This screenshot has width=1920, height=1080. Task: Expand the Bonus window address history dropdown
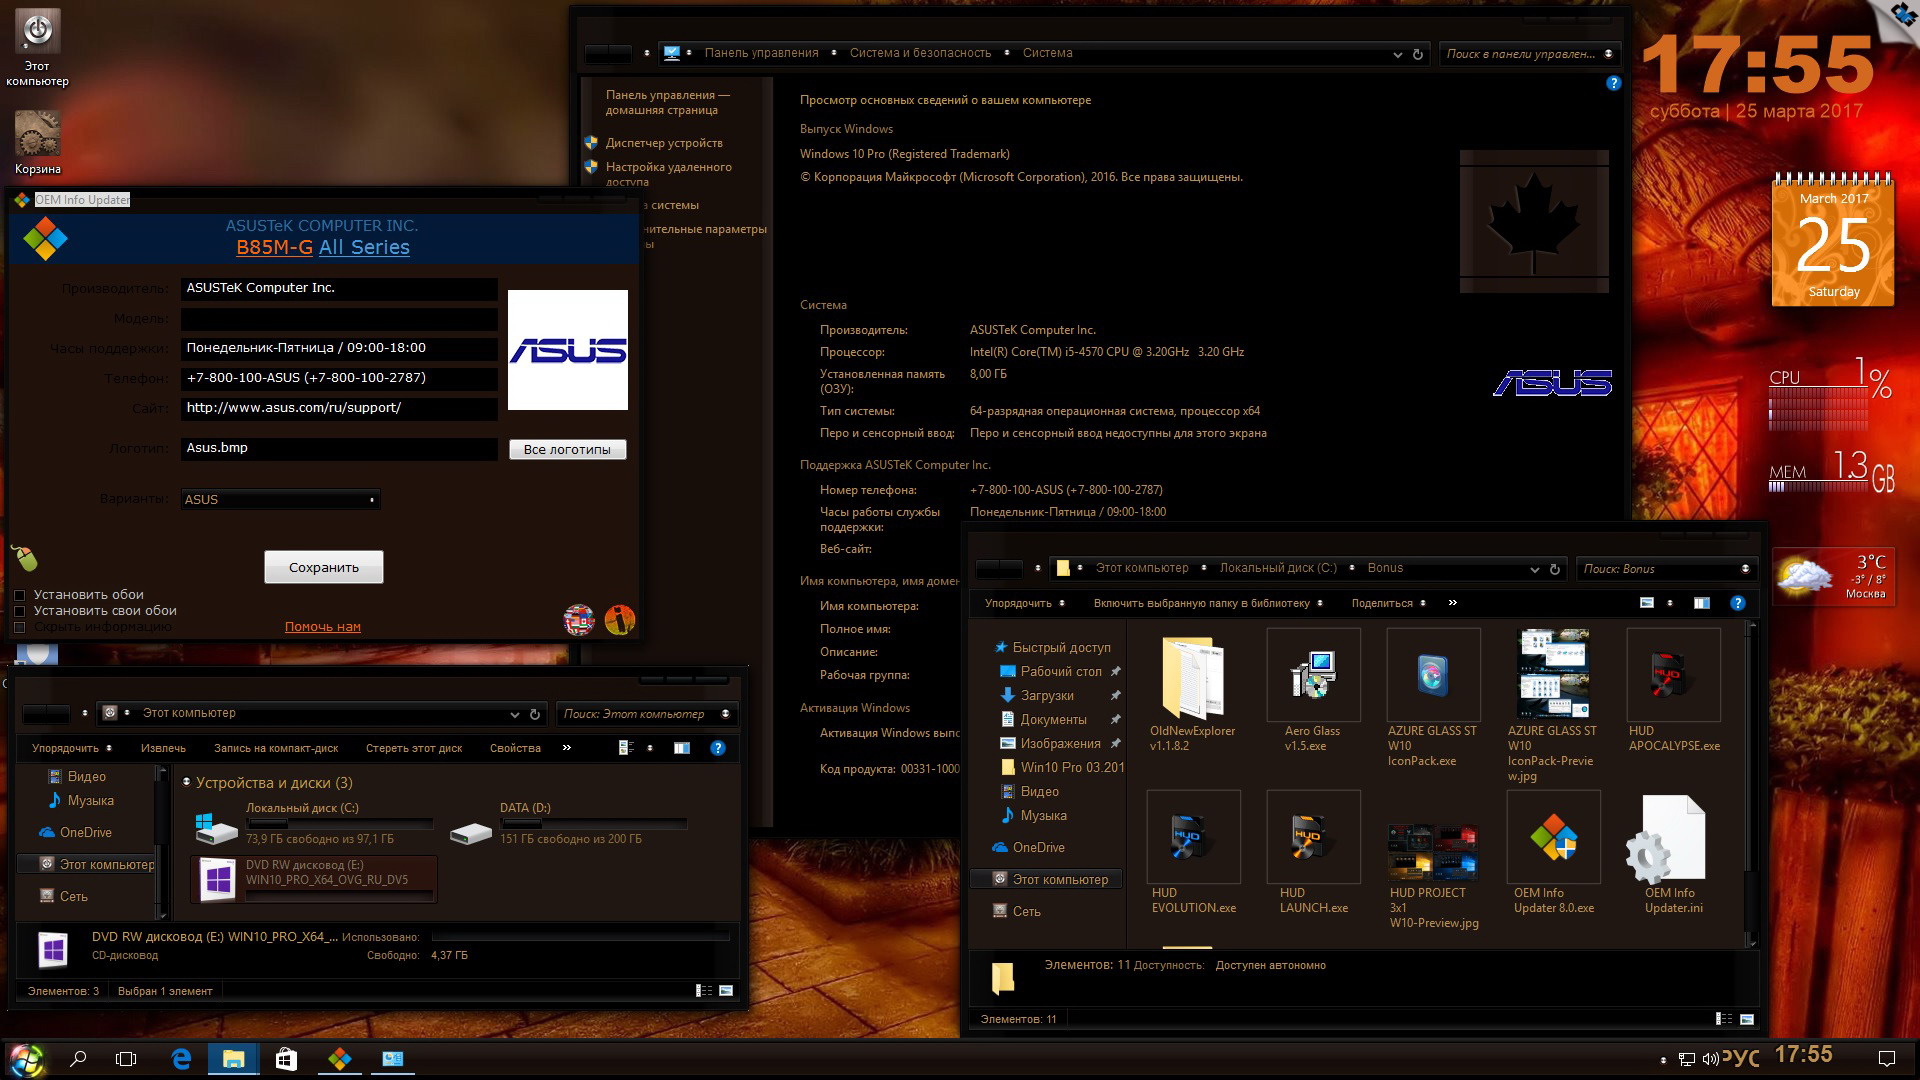[1534, 569]
